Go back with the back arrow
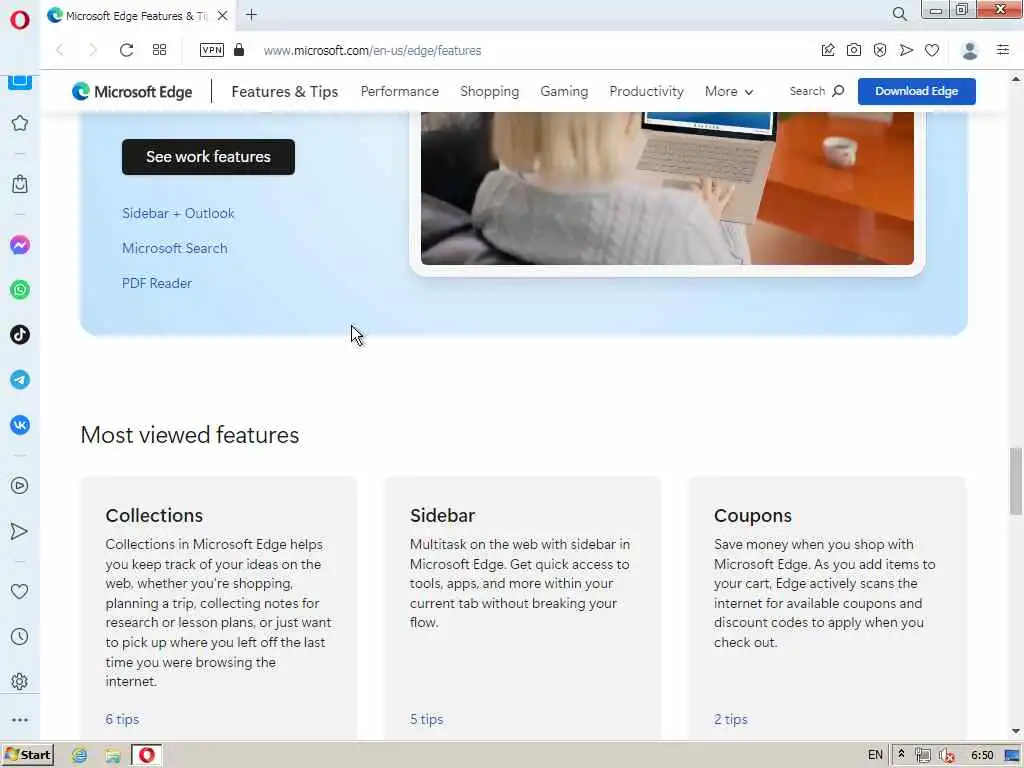Screen dimensions: 1024x768 point(60,50)
